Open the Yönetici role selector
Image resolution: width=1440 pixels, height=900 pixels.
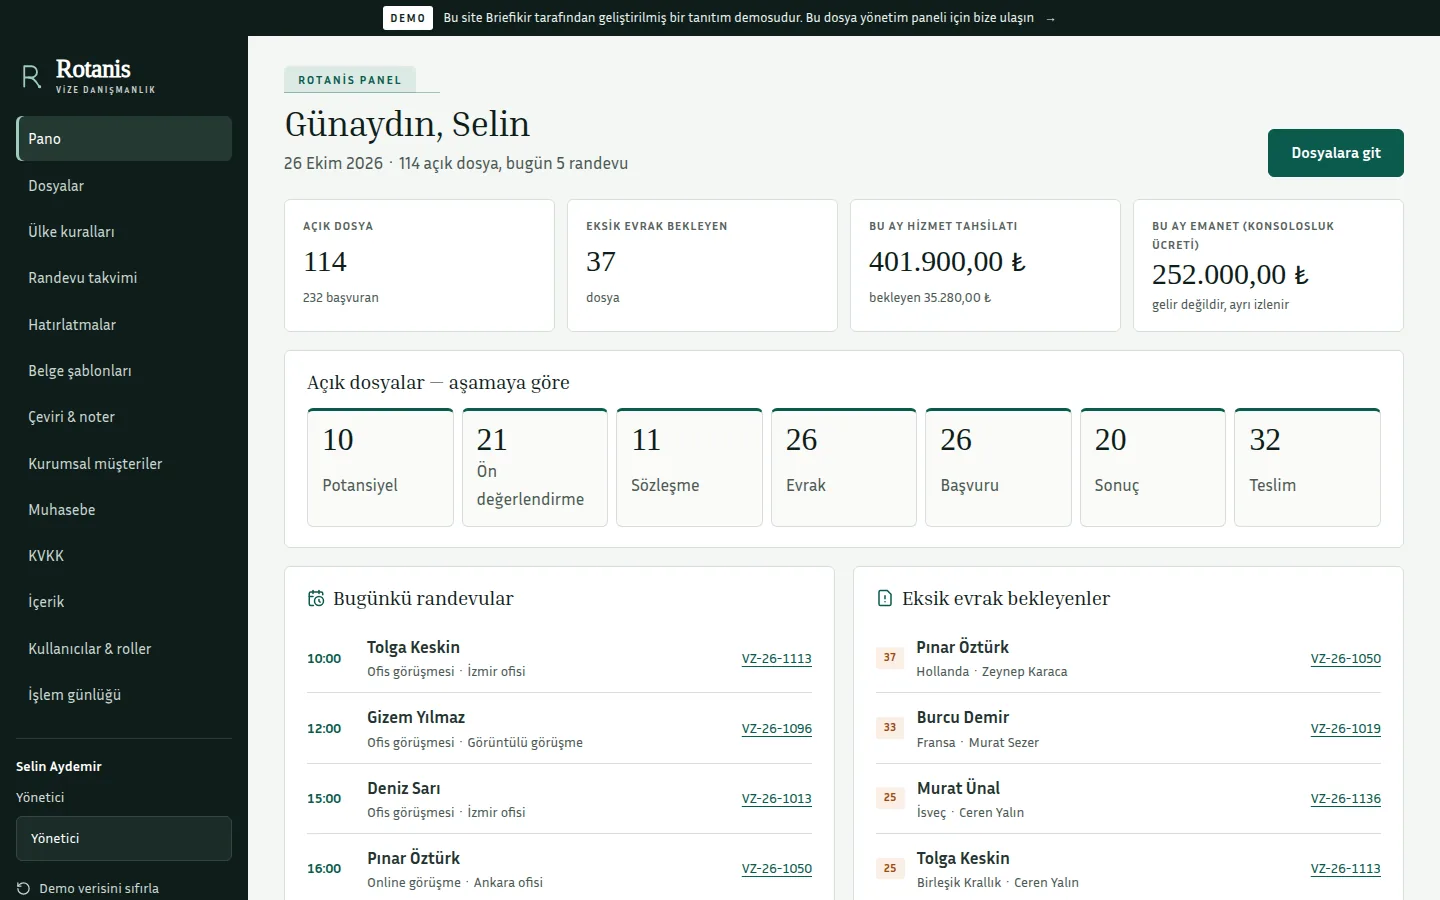124,838
